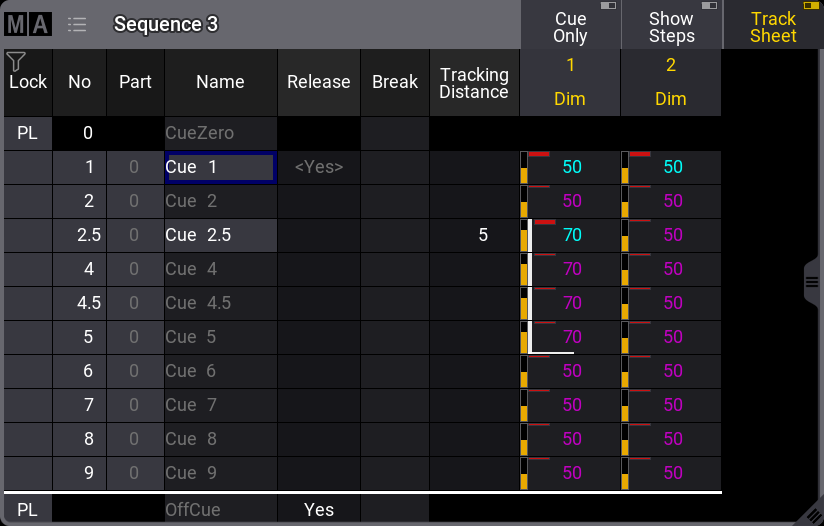824x526 pixels.
Task: Click the OffCue Release Yes cell
Action: tap(318, 510)
